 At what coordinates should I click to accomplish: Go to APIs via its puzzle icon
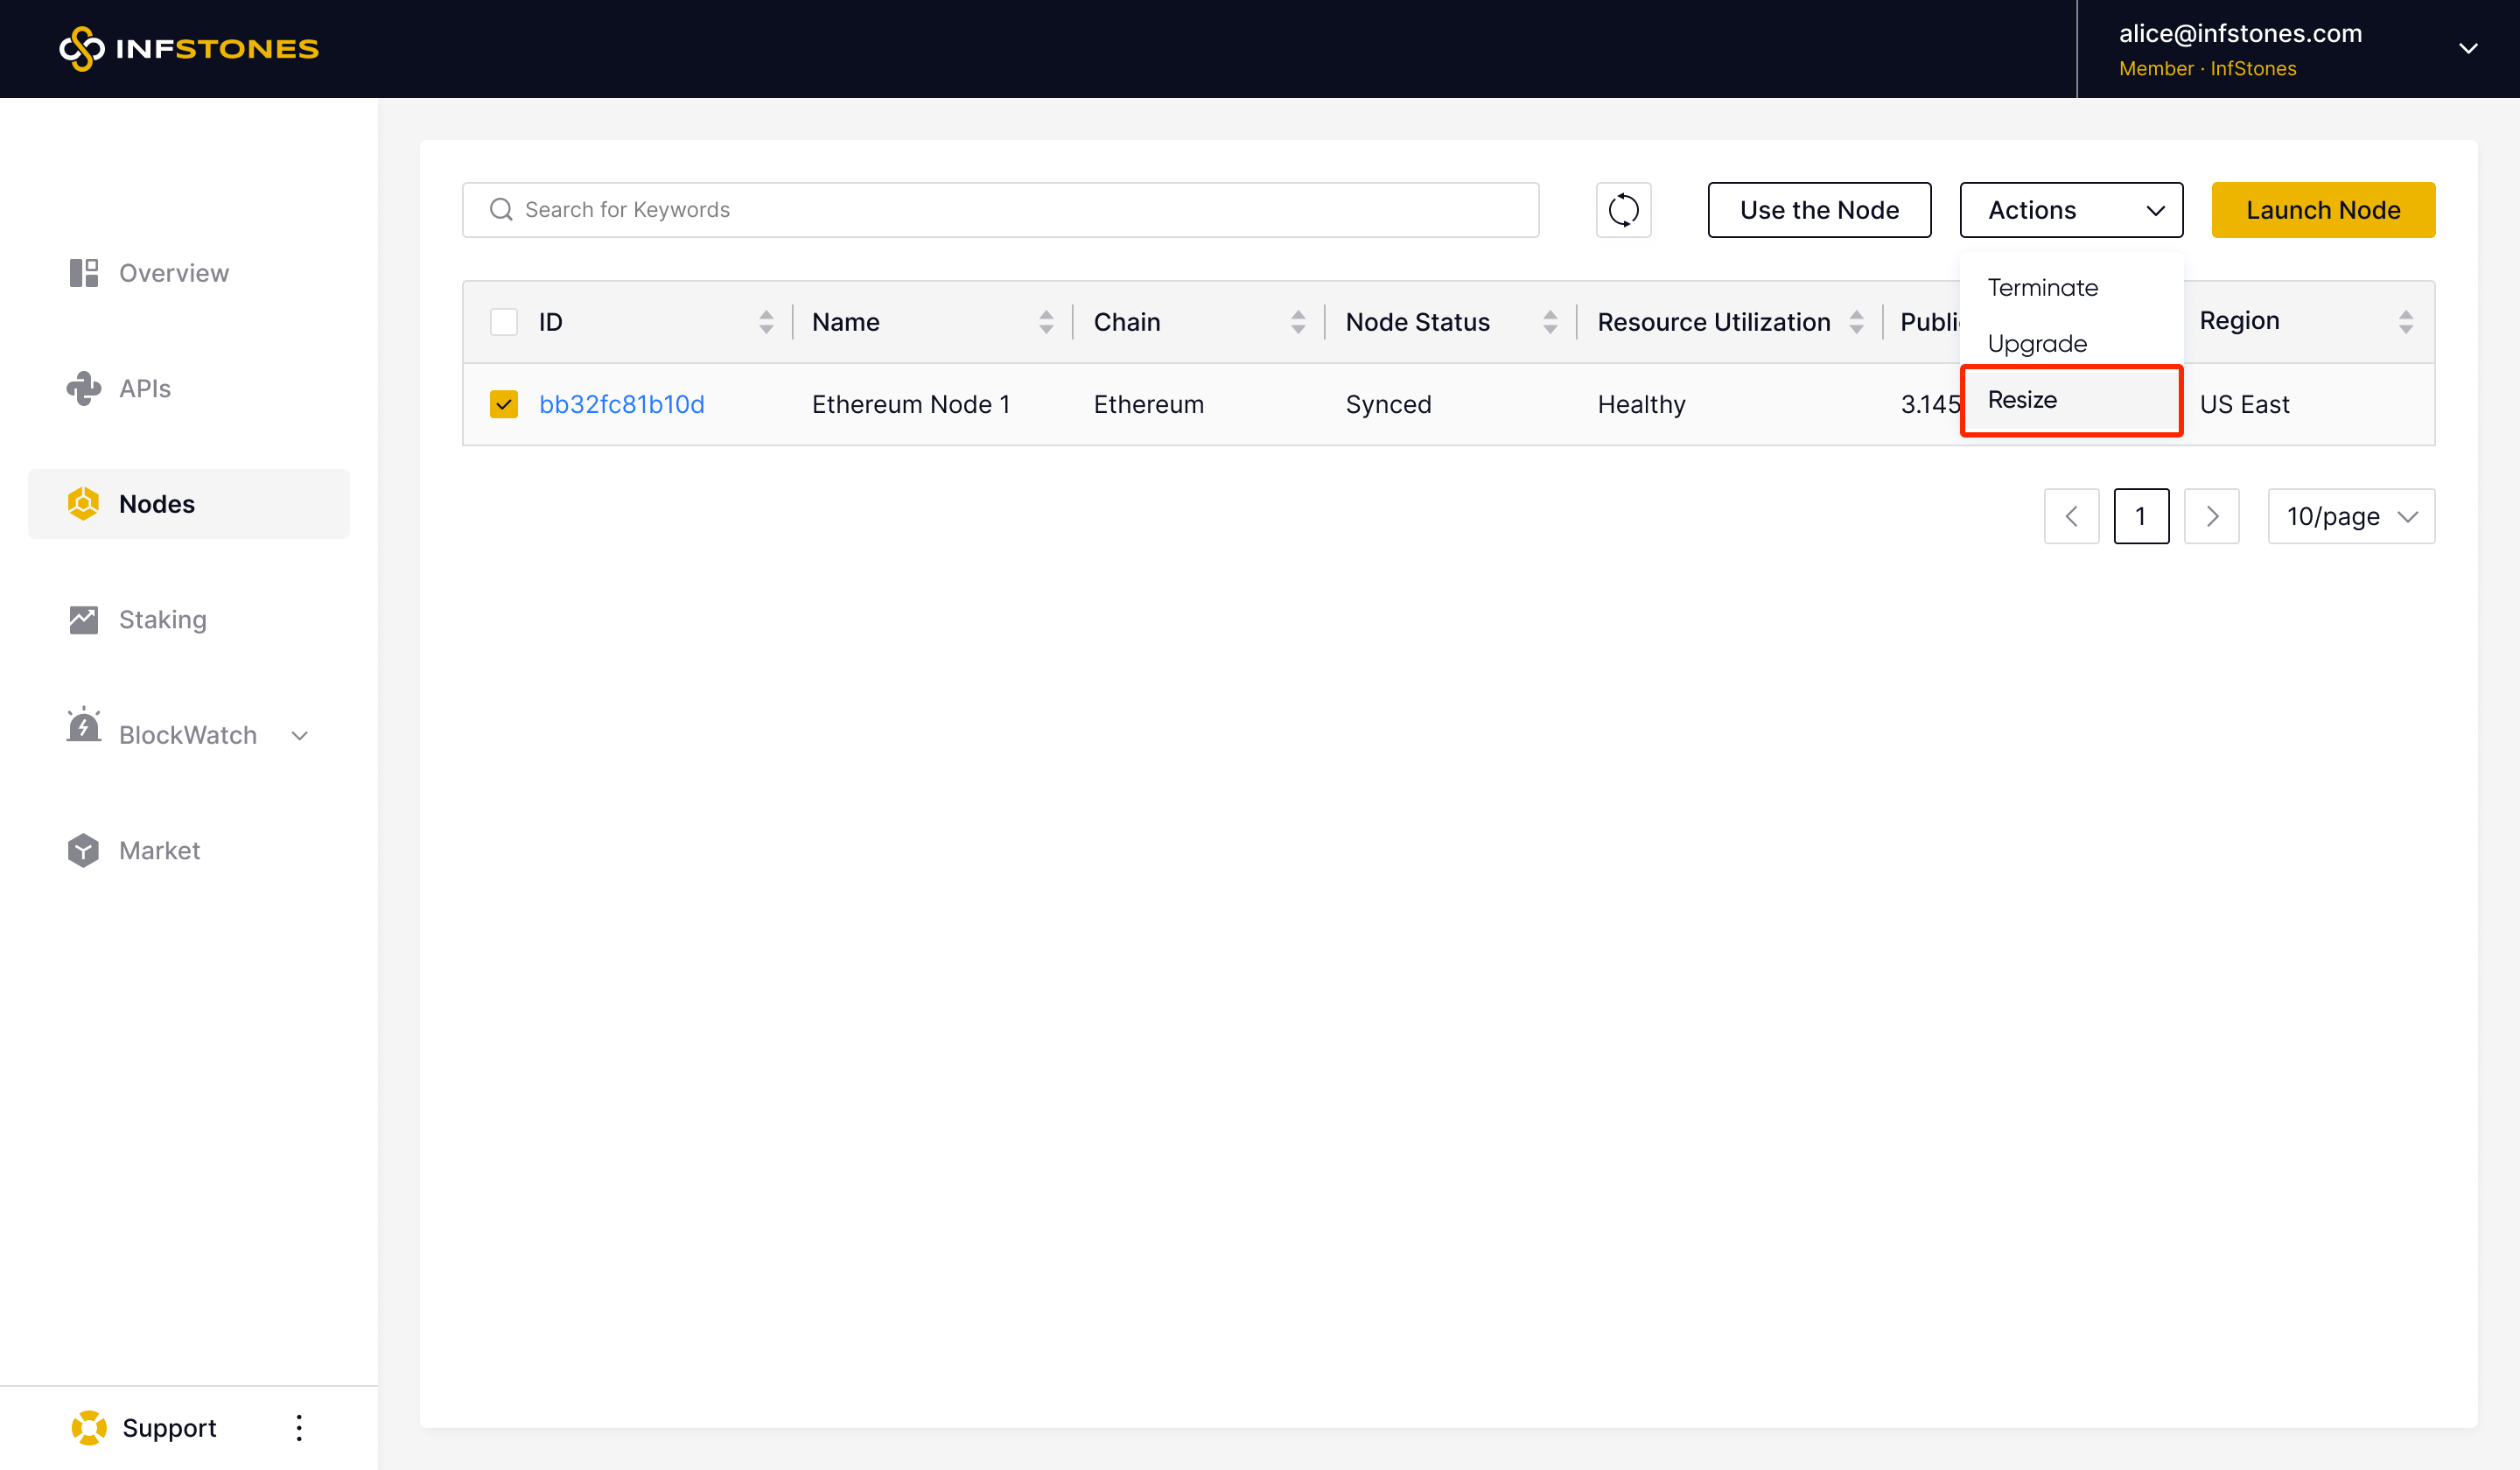point(84,388)
